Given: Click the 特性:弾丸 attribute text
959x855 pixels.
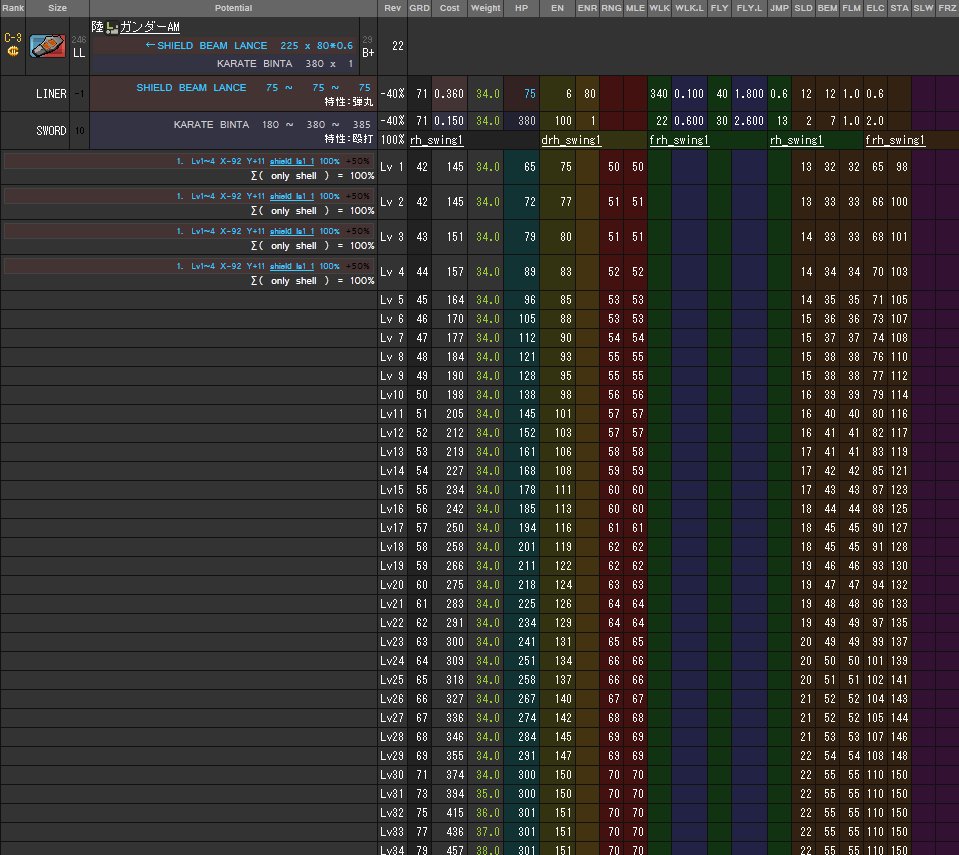Looking at the screenshot, I should pyautogui.click(x=349, y=102).
